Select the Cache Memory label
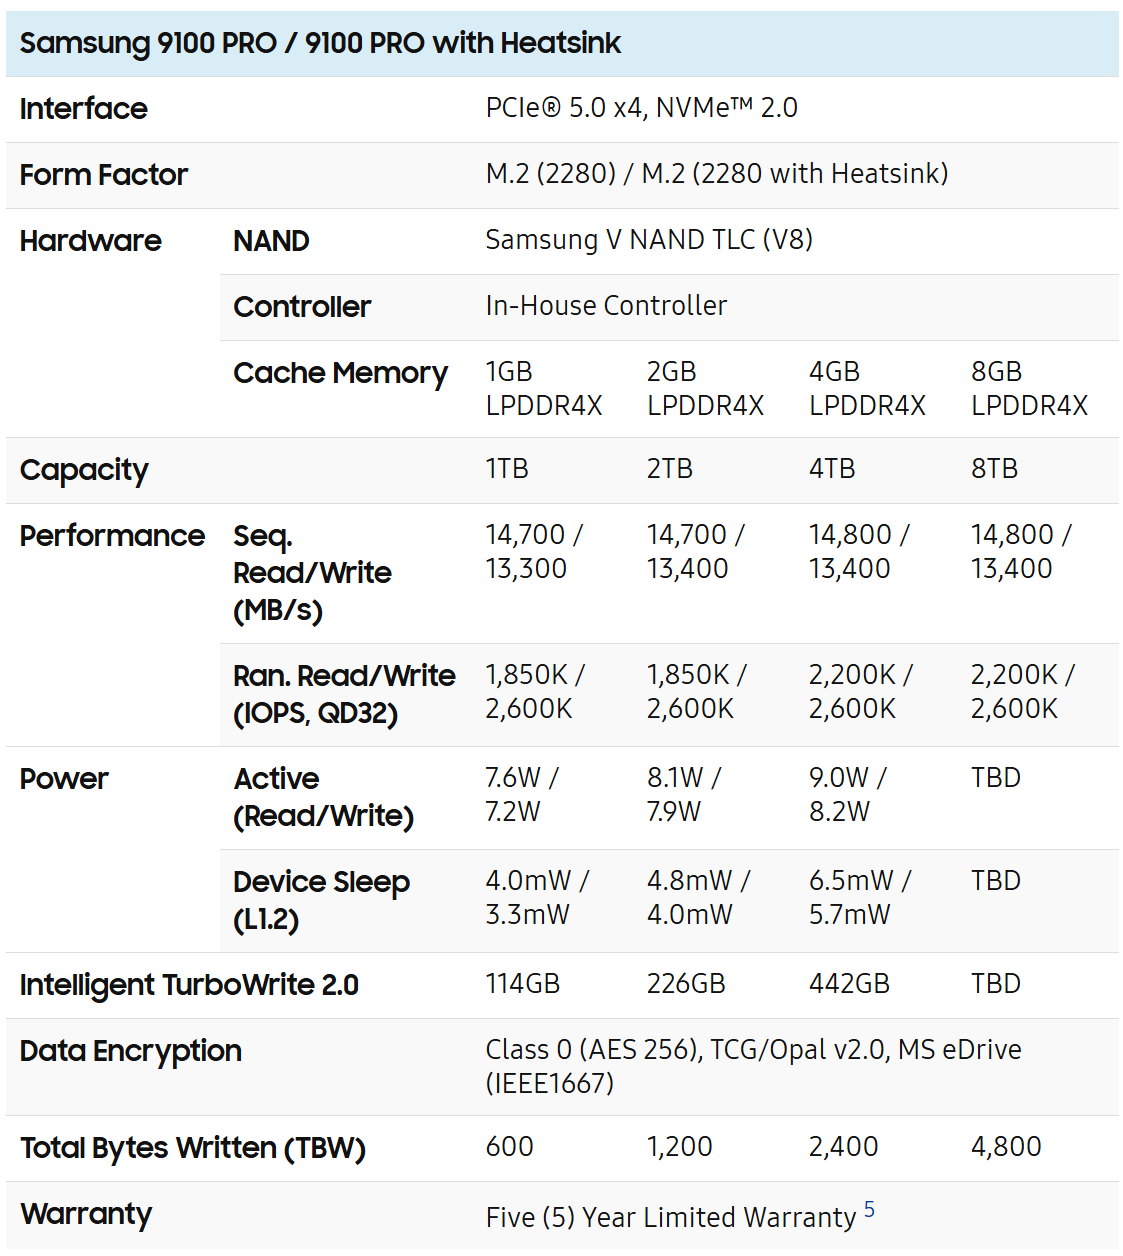 click(x=340, y=373)
